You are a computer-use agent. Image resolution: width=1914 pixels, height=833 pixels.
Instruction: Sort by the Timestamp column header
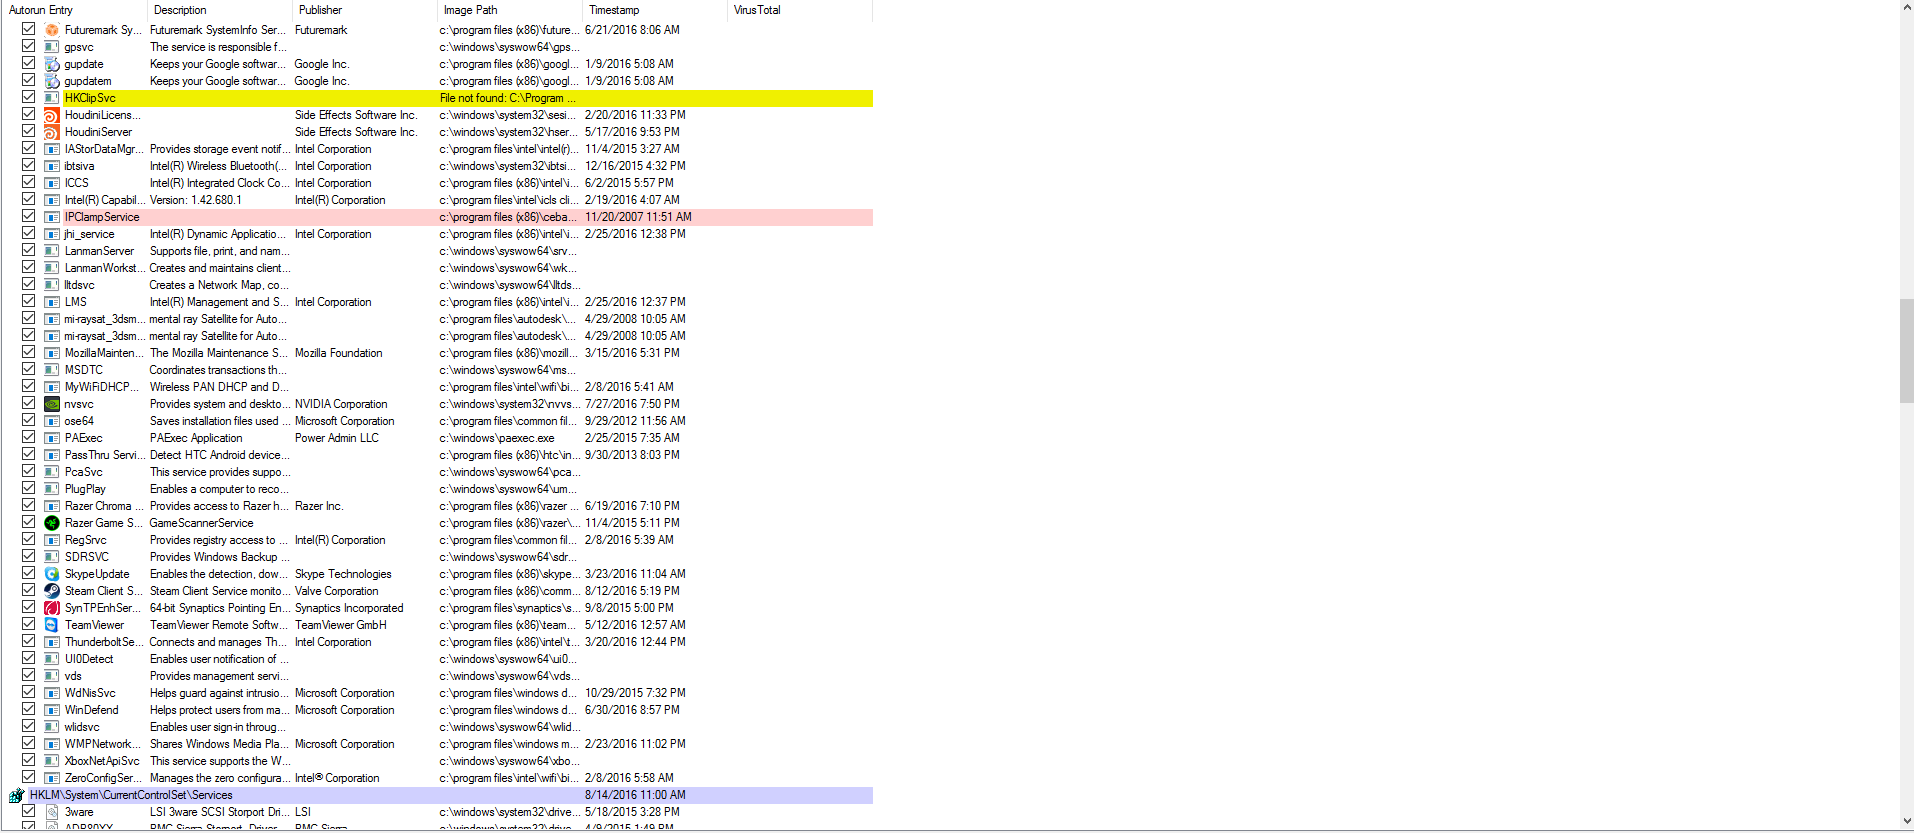point(654,10)
